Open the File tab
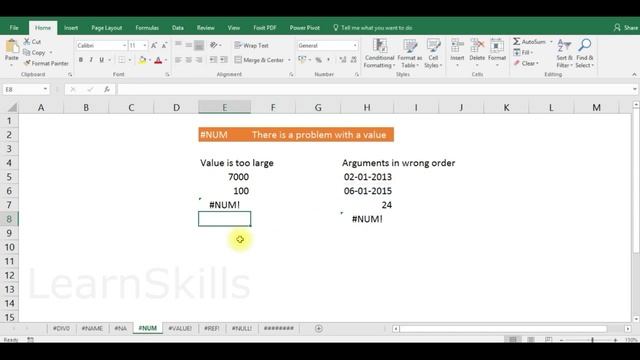This screenshot has width=640, height=360. pyautogui.click(x=14, y=28)
